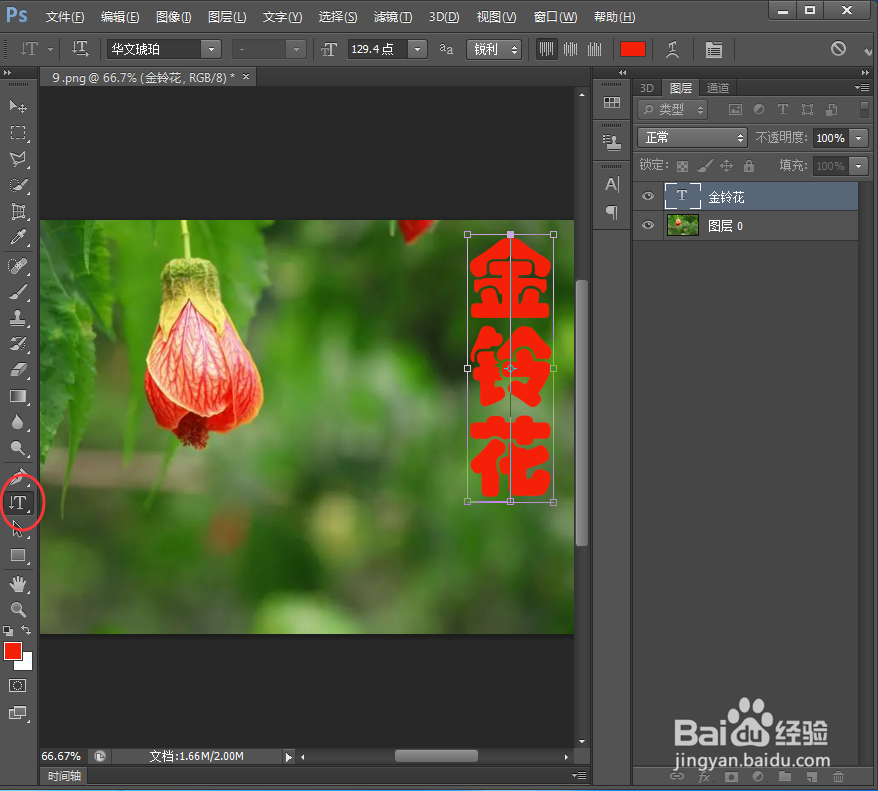Open the 滤镜 menu
The width and height of the screenshot is (878, 791).
pos(393,17)
